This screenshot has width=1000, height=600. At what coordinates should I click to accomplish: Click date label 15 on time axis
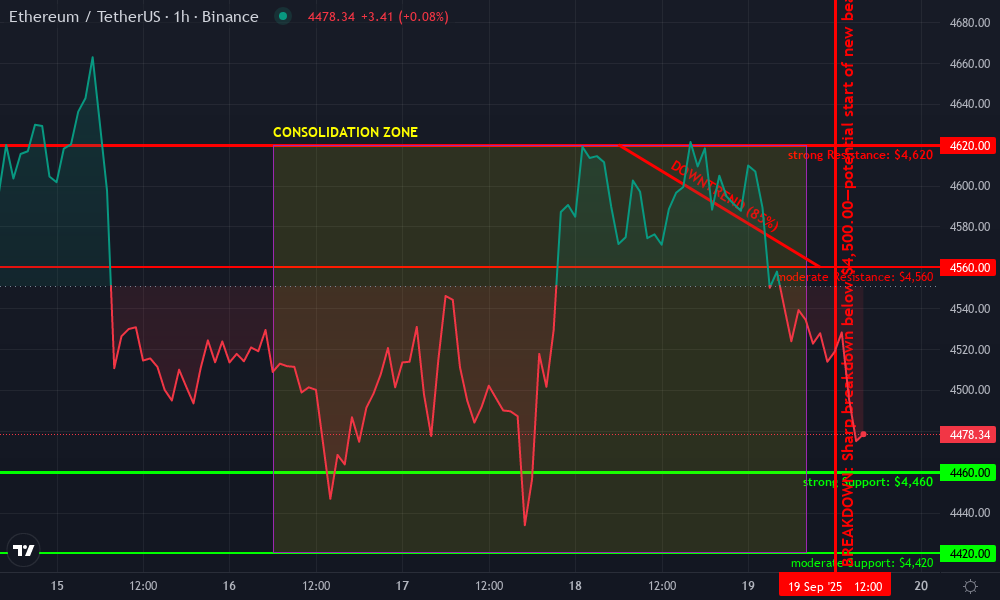pos(57,585)
